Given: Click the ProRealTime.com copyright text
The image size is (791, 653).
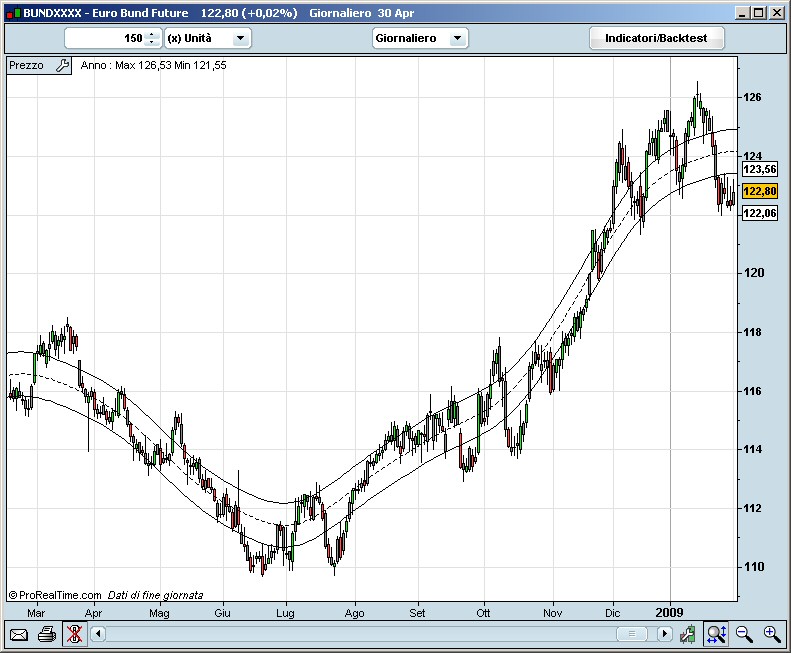Looking at the screenshot, I should point(55,595).
